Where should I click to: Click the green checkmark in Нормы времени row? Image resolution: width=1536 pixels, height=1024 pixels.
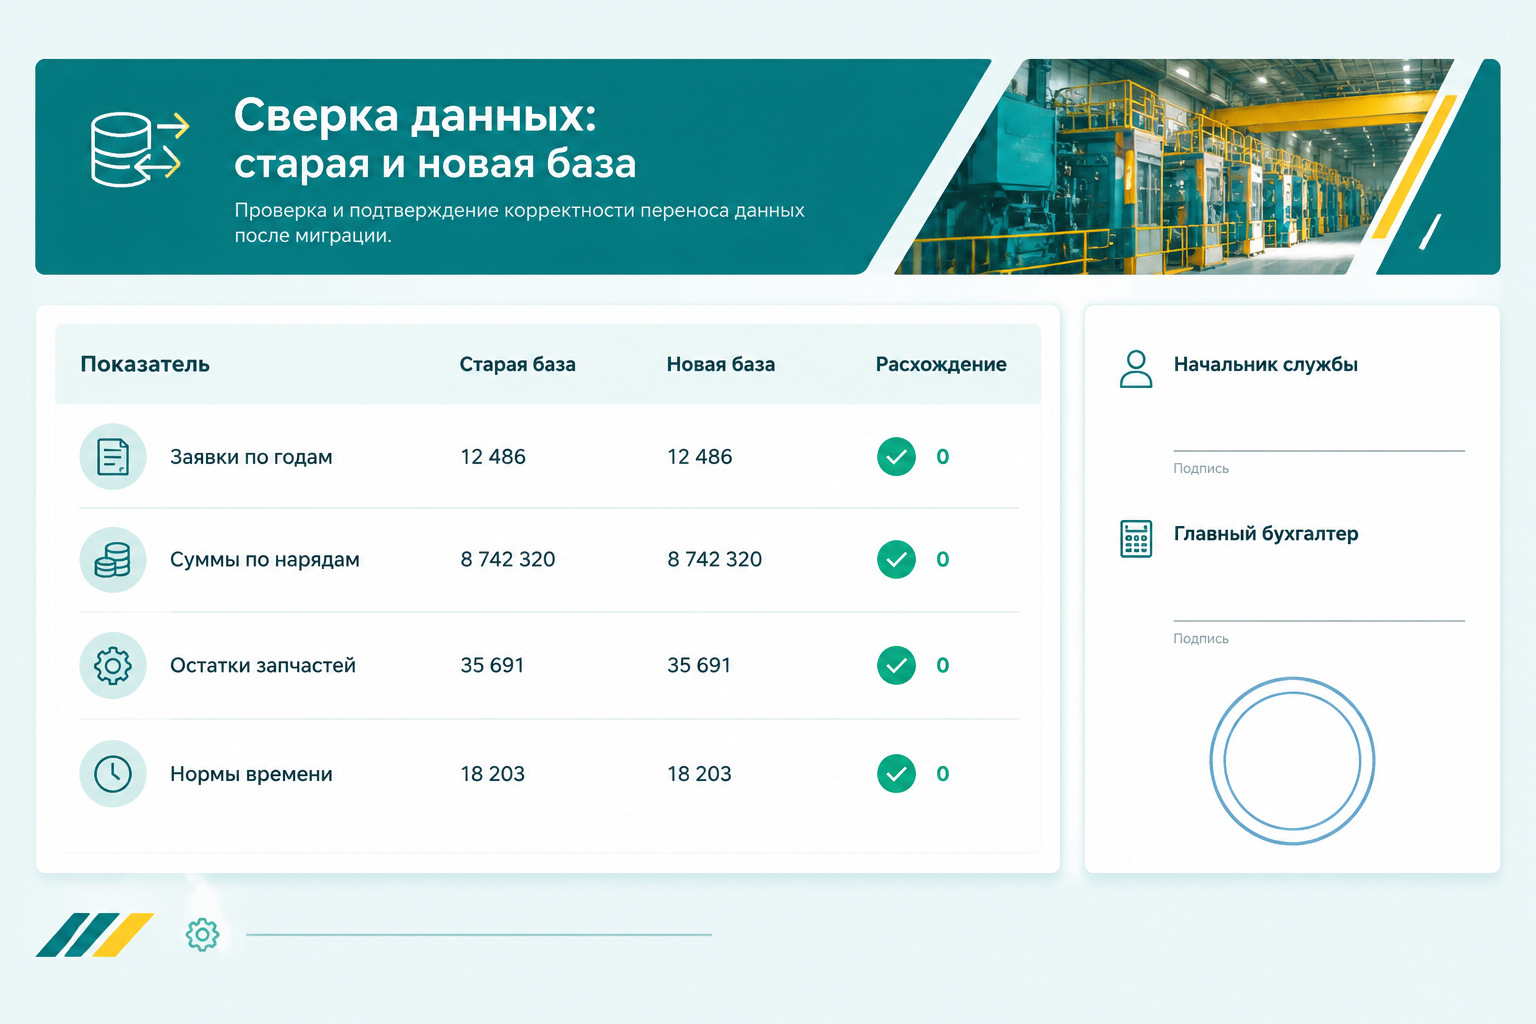coord(896,774)
